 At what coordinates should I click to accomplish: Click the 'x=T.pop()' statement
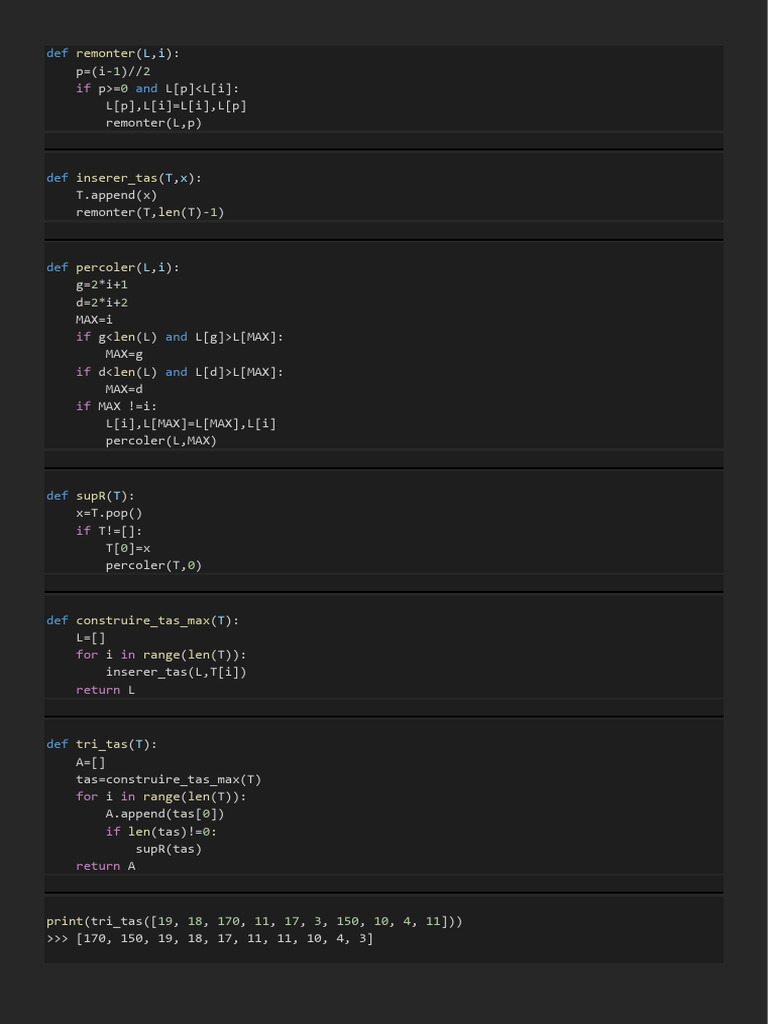click(x=109, y=513)
